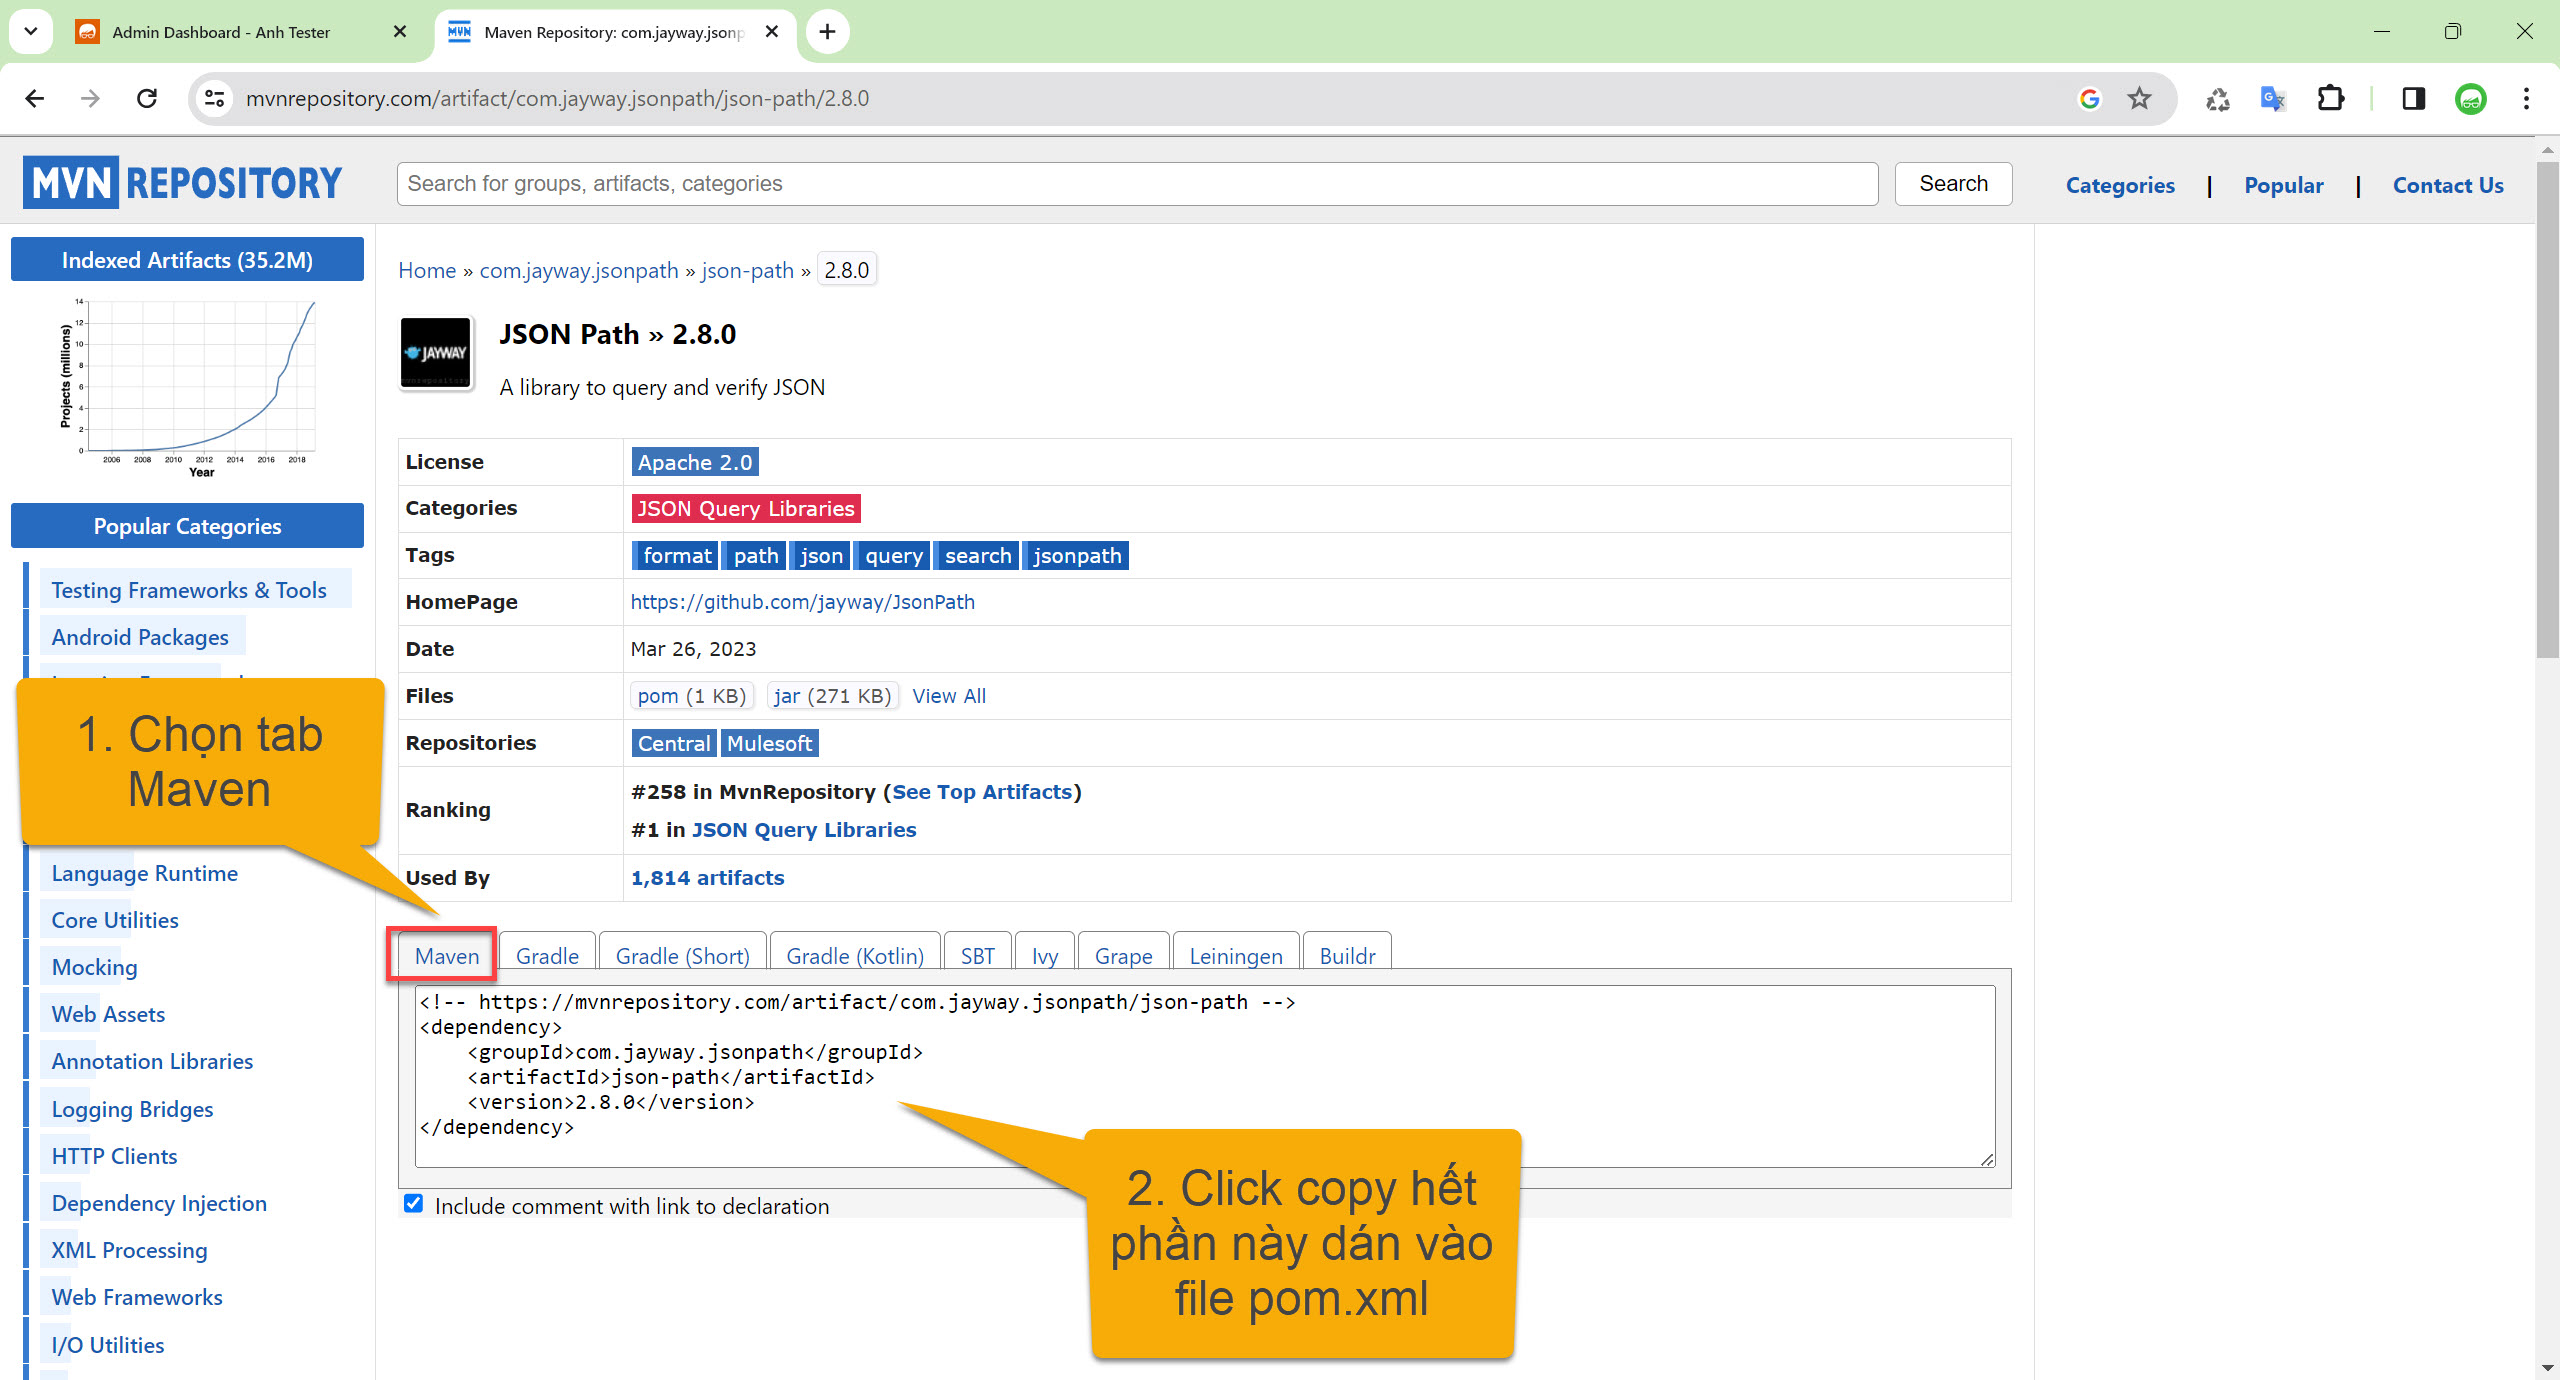Open See Top Artifacts link
The image size is (2560, 1380).
982,792
